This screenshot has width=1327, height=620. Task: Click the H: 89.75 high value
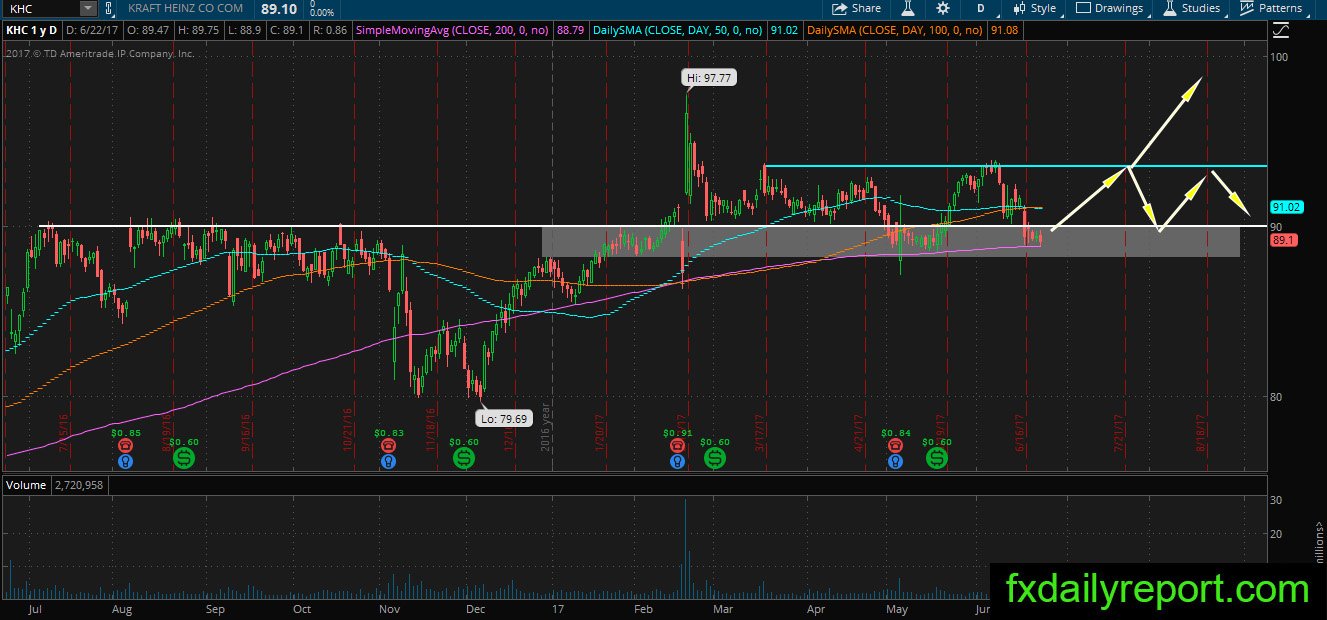click(x=201, y=31)
